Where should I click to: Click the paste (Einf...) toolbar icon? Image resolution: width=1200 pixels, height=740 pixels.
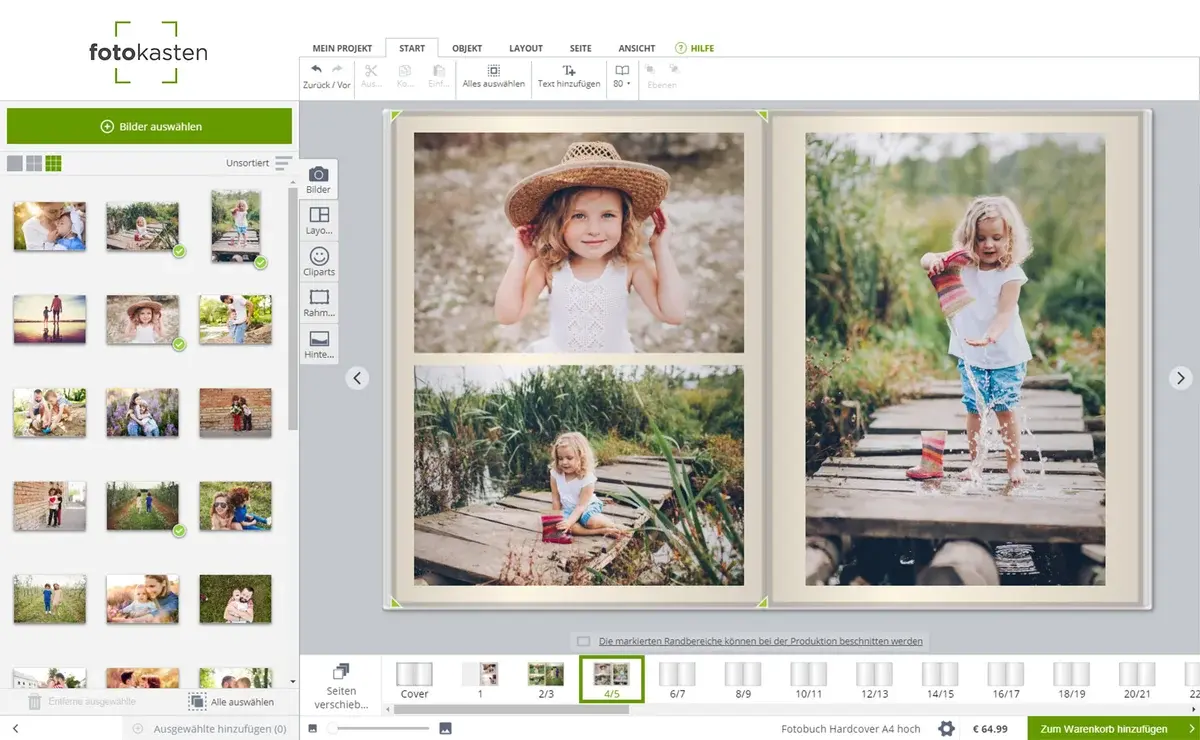click(438, 71)
